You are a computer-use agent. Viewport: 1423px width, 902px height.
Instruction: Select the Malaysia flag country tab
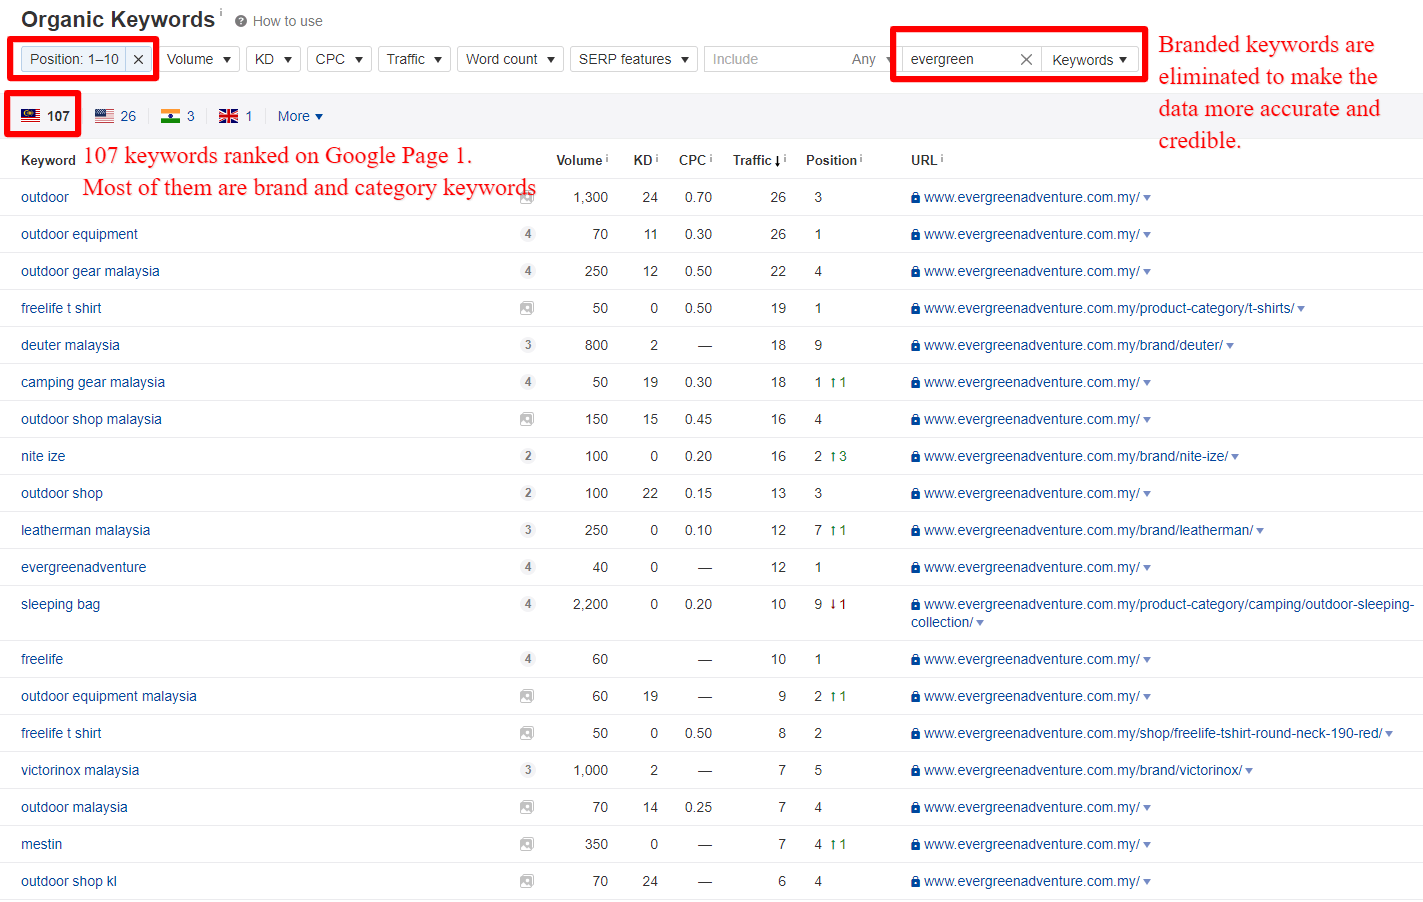click(45, 116)
